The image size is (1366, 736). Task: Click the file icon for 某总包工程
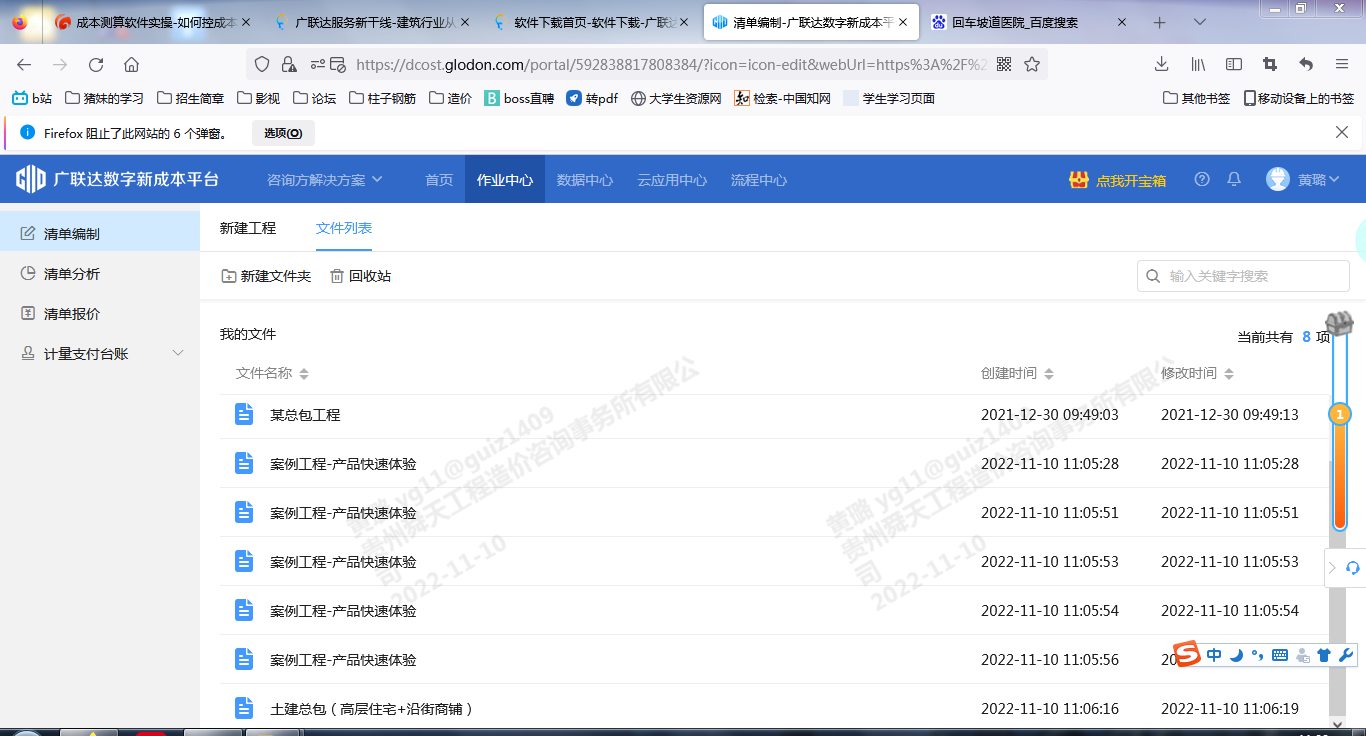244,414
